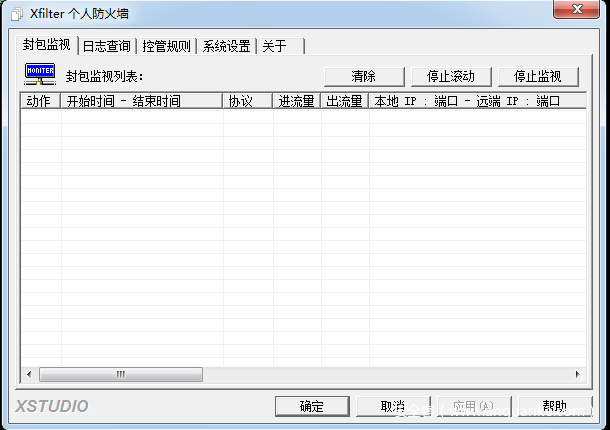Click the blue MONITER computer icon

tap(40, 74)
